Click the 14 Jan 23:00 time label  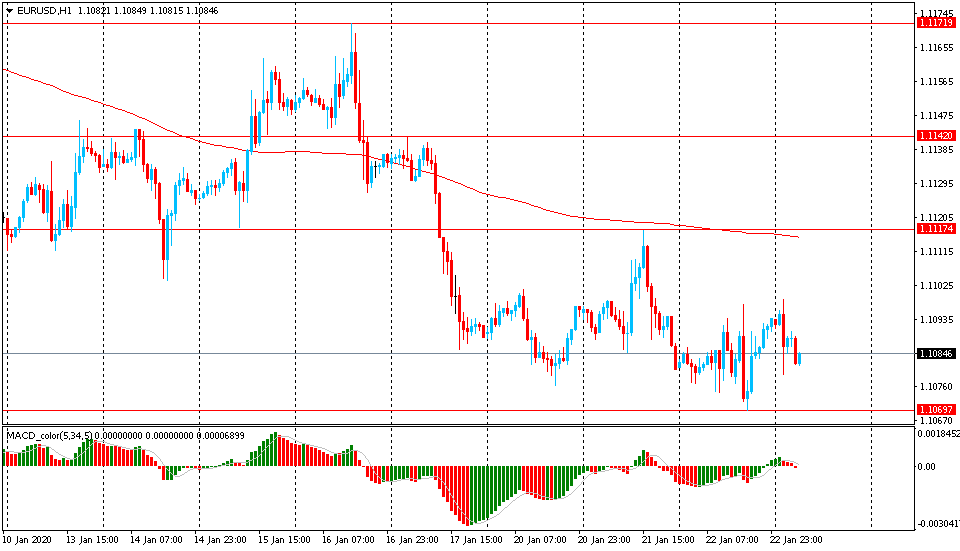tap(220, 540)
